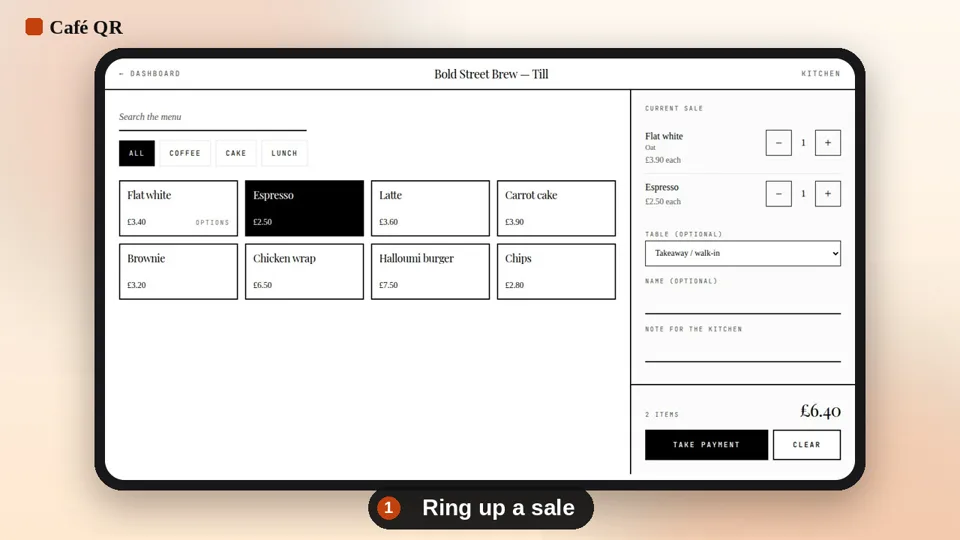Filter menu by Cake

[x=236, y=153]
